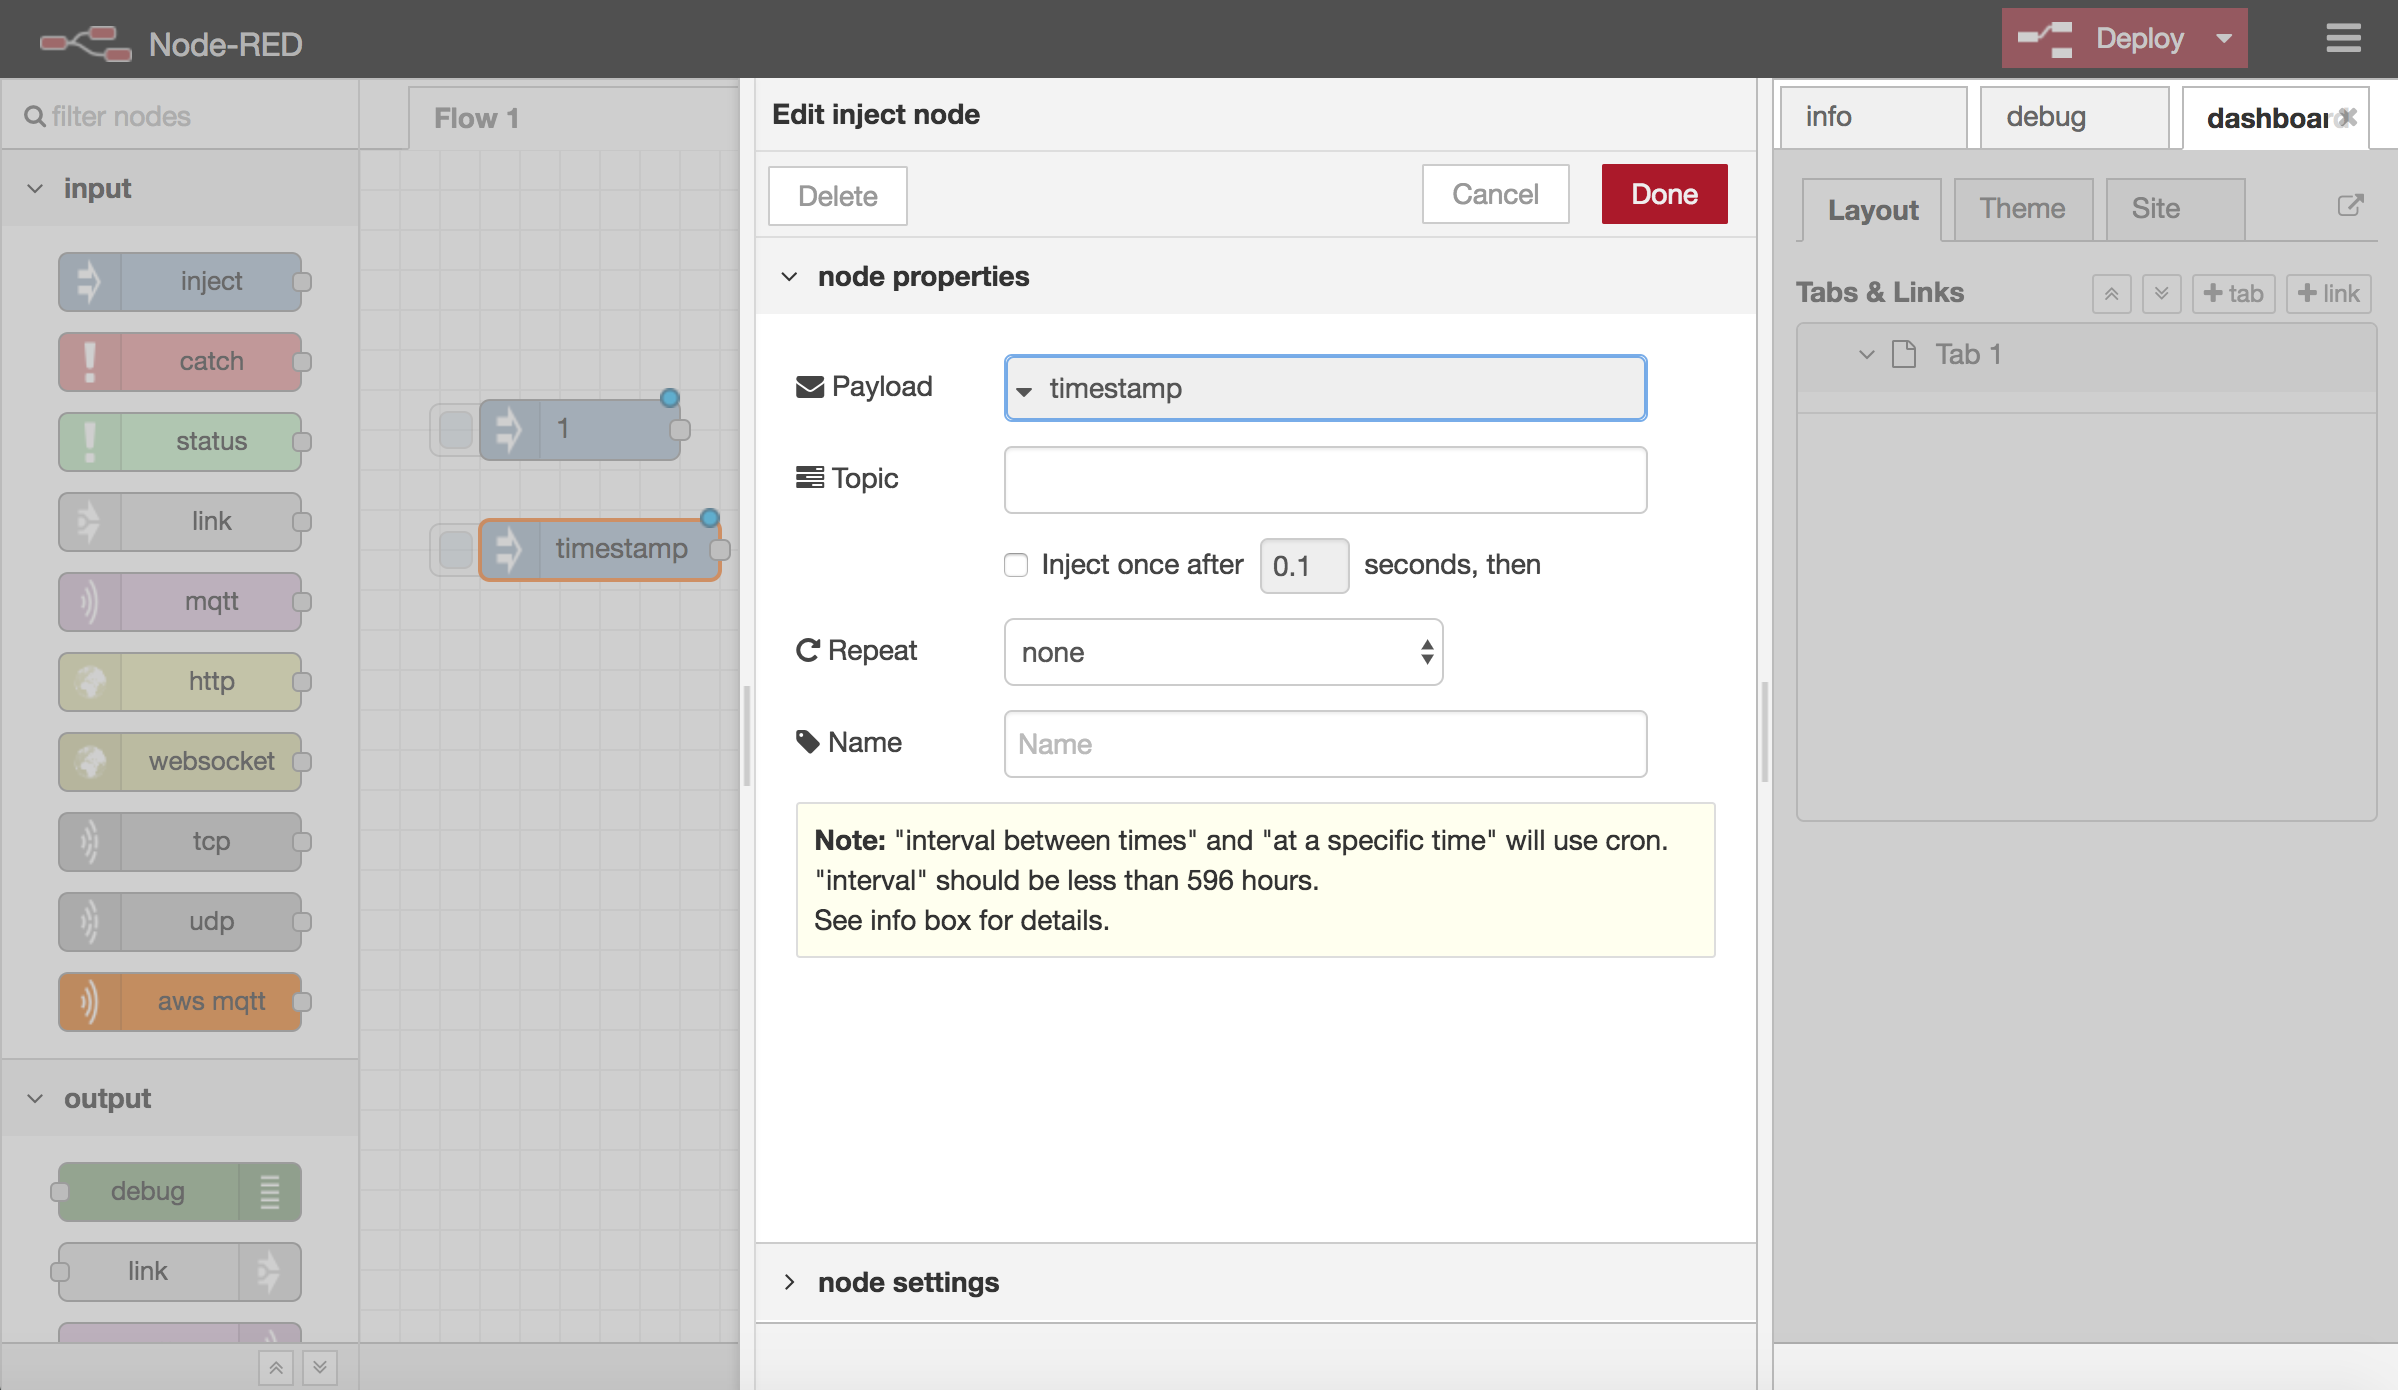Collapse the Tab 1 tree chevron
The width and height of the screenshot is (2398, 1390).
(1866, 354)
